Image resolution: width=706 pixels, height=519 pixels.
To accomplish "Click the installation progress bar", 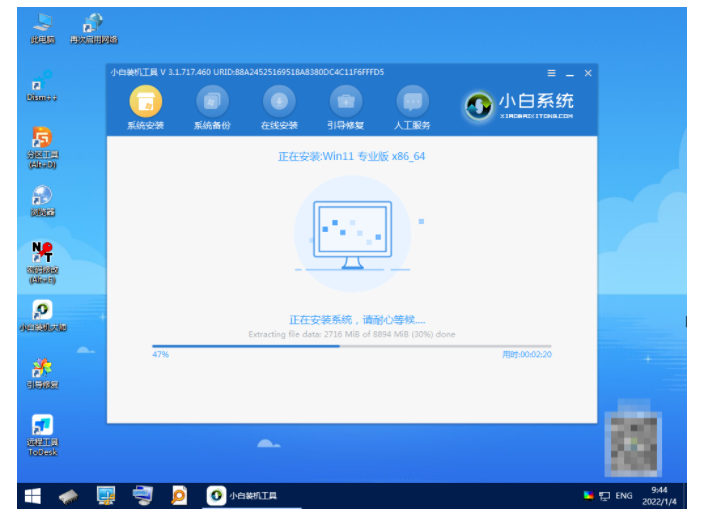I will (350, 346).
